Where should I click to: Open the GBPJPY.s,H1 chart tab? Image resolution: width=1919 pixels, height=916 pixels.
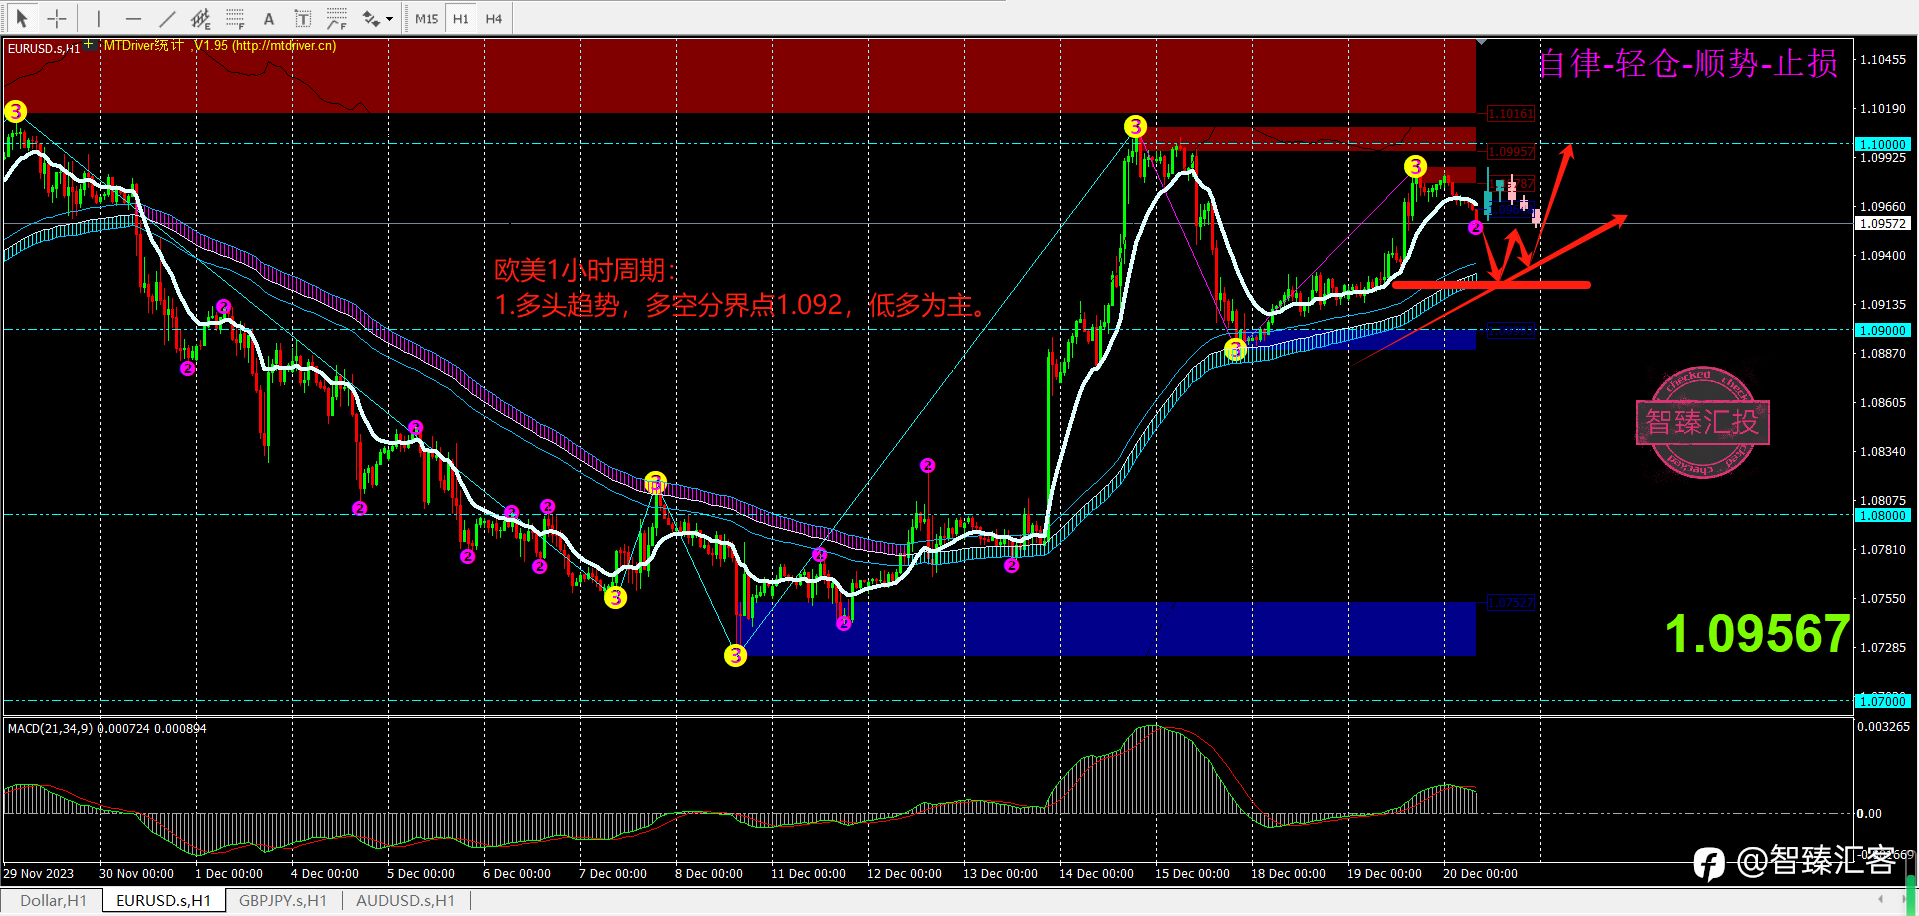pyautogui.click(x=283, y=900)
